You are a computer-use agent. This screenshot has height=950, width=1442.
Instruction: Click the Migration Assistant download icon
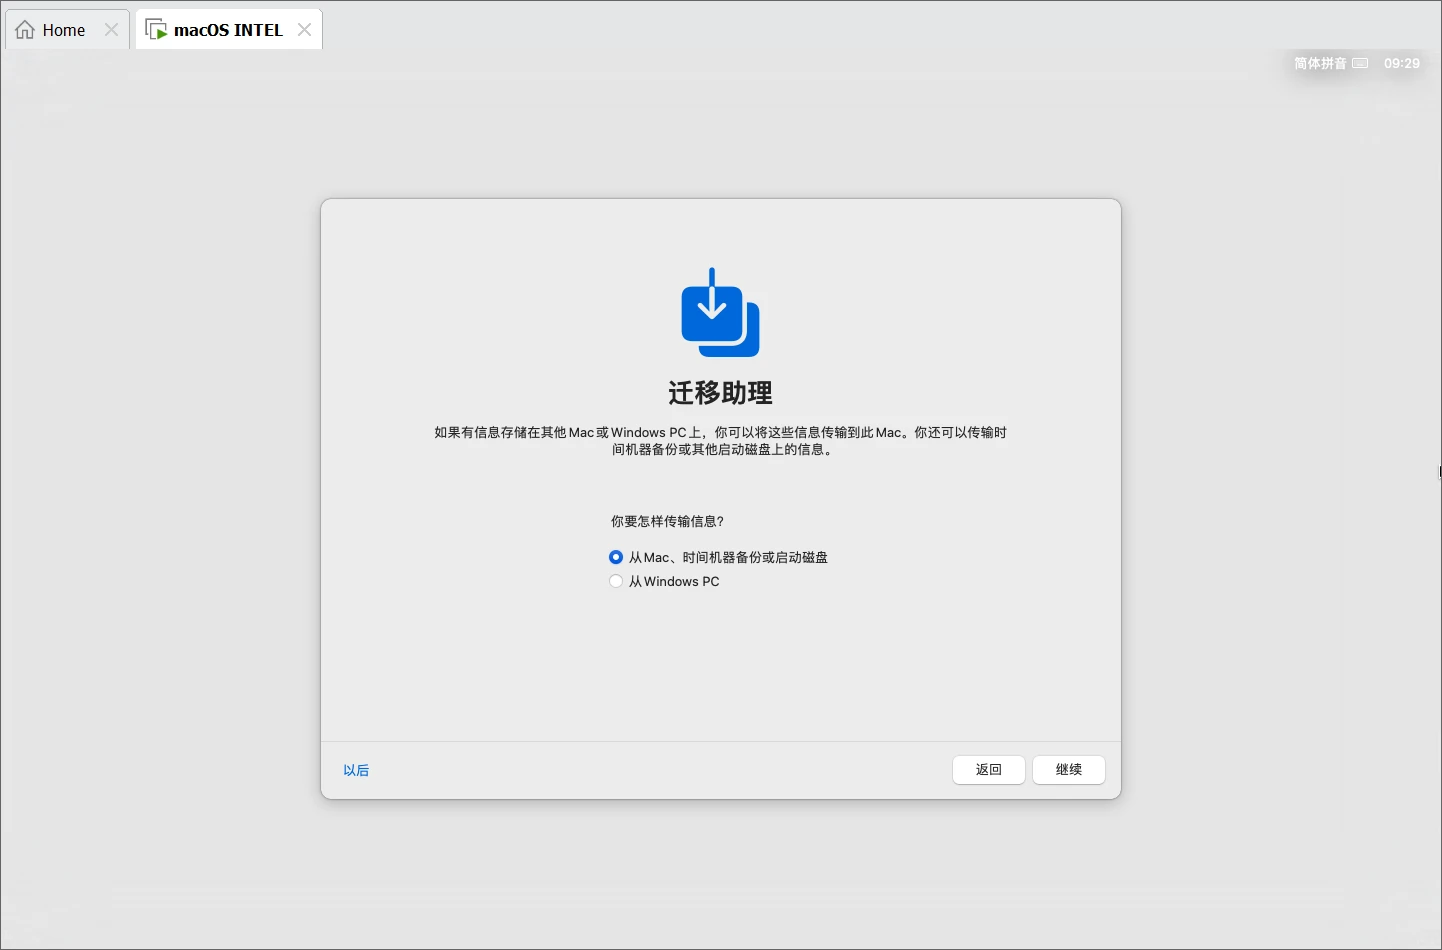pos(720,312)
